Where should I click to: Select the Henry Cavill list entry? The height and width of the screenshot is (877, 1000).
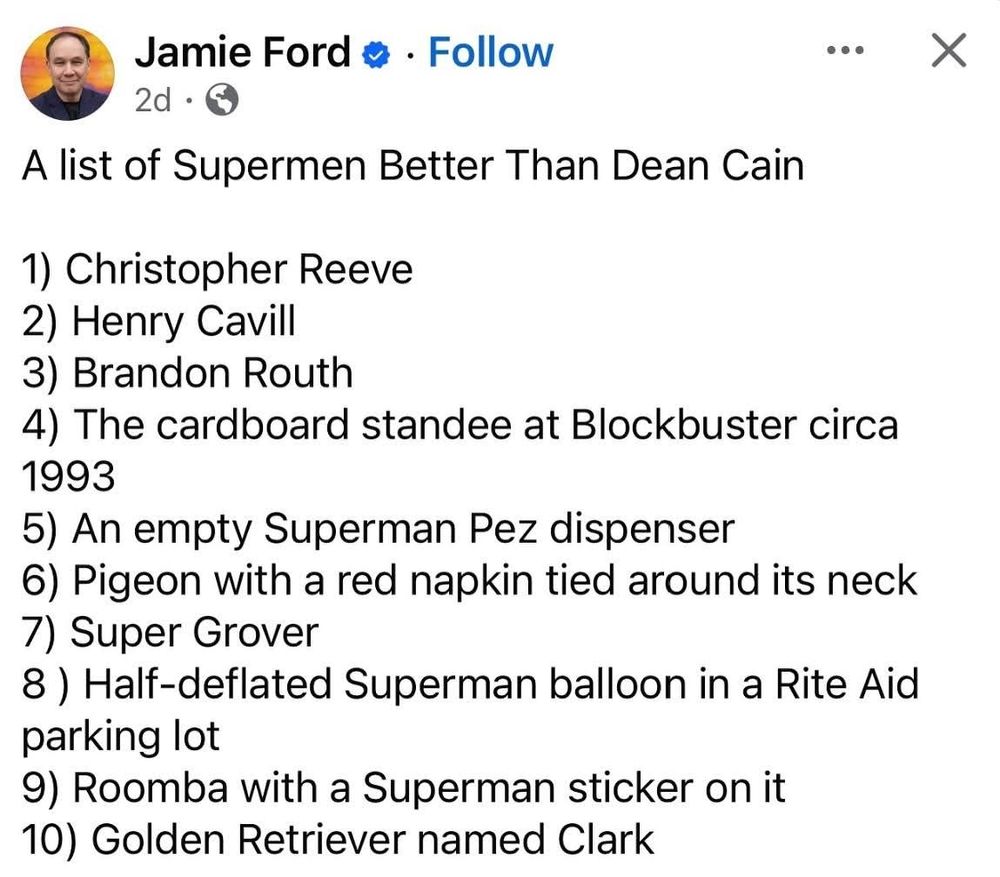(x=159, y=321)
